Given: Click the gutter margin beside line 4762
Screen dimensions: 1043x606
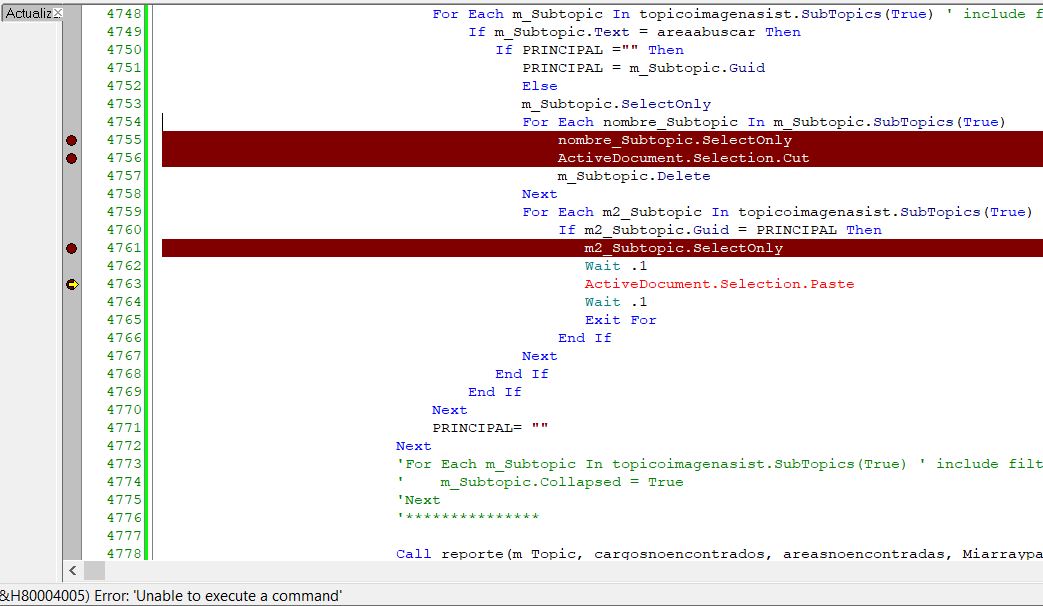Looking at the screenshot, I should [x=71, y=266].
